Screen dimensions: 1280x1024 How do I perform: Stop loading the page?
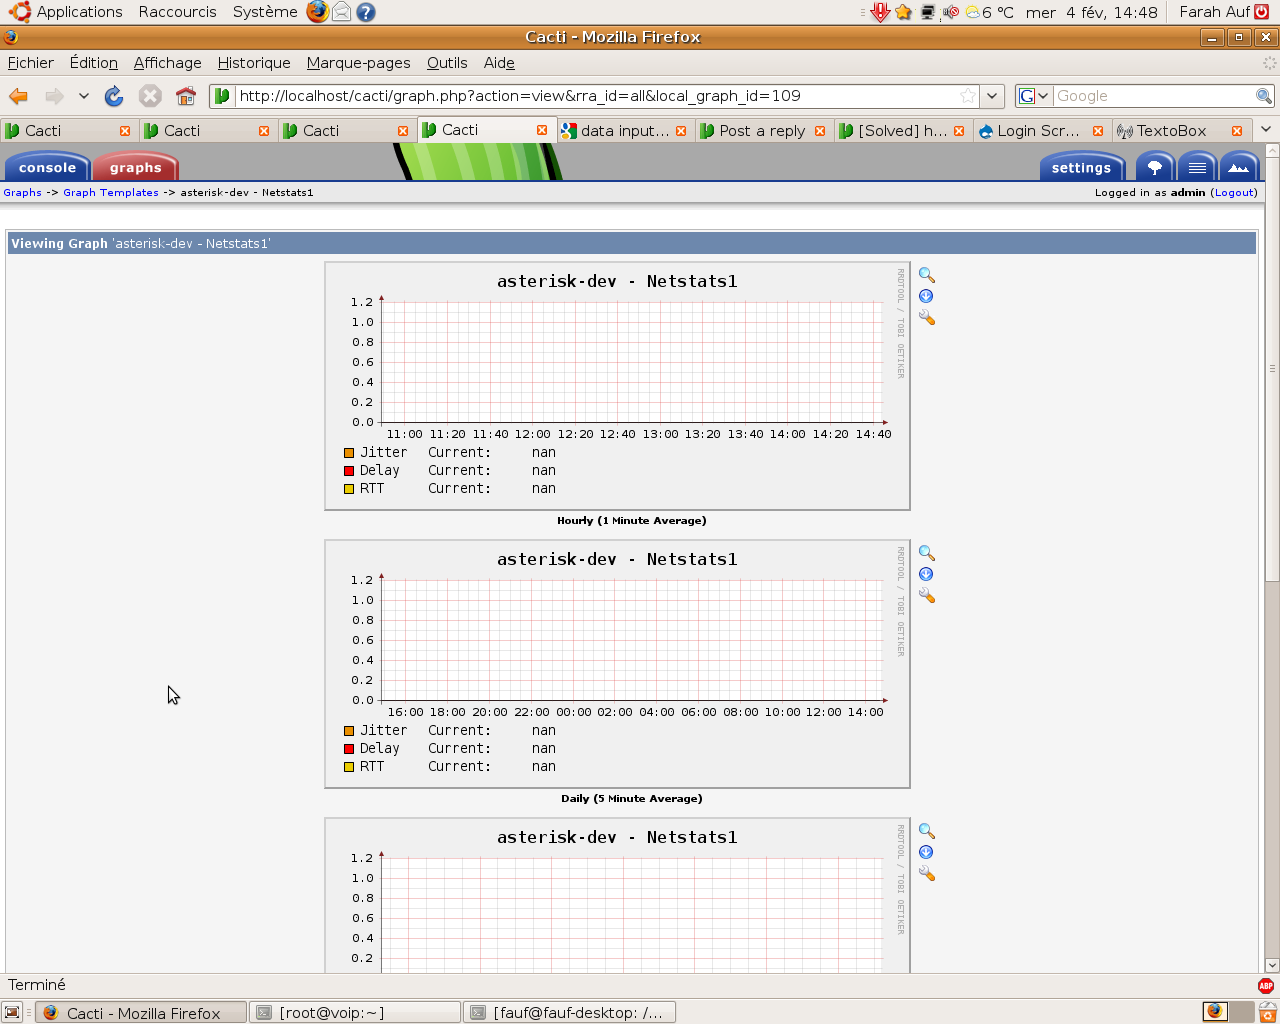[x=150, y=96]
